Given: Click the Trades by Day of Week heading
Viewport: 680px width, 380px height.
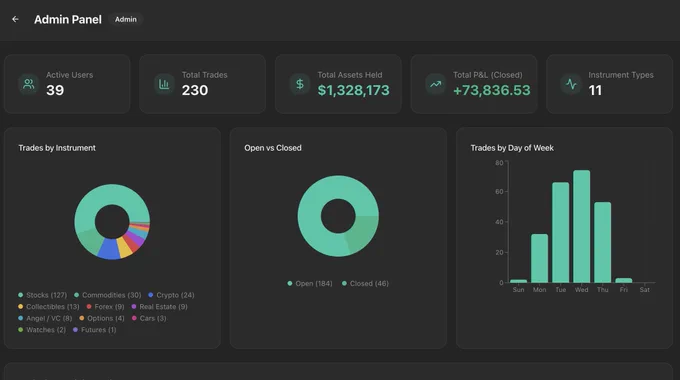Looking at the screenshot, I should (512, 148).
